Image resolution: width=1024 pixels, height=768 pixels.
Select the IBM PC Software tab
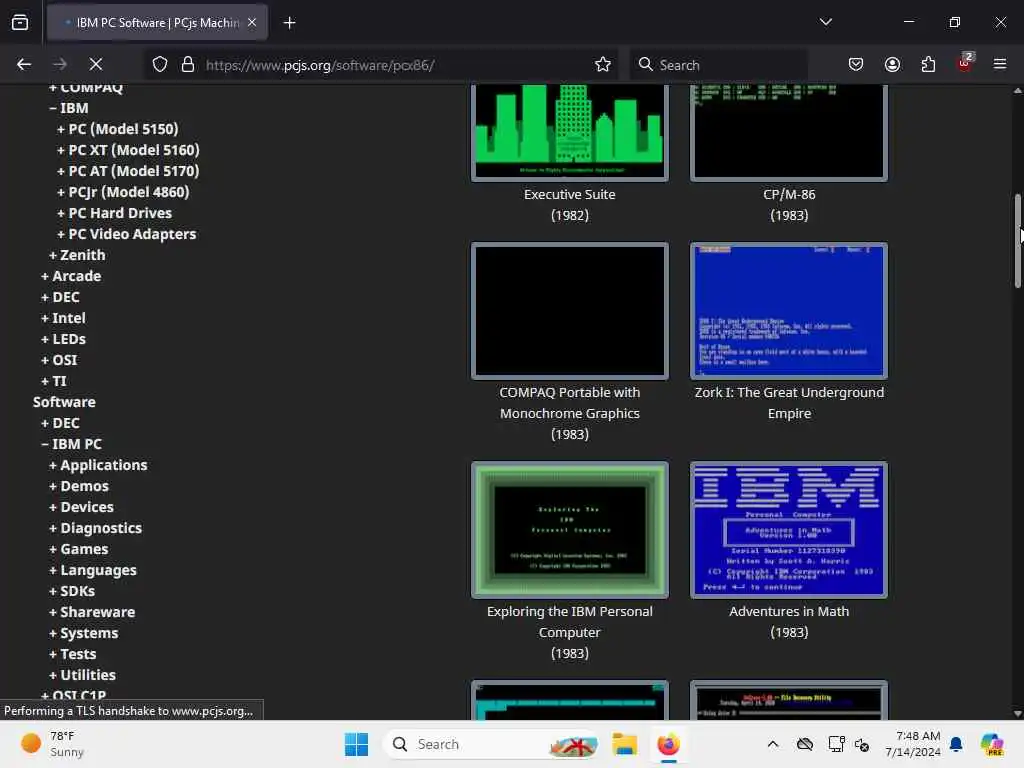(157, 22)
